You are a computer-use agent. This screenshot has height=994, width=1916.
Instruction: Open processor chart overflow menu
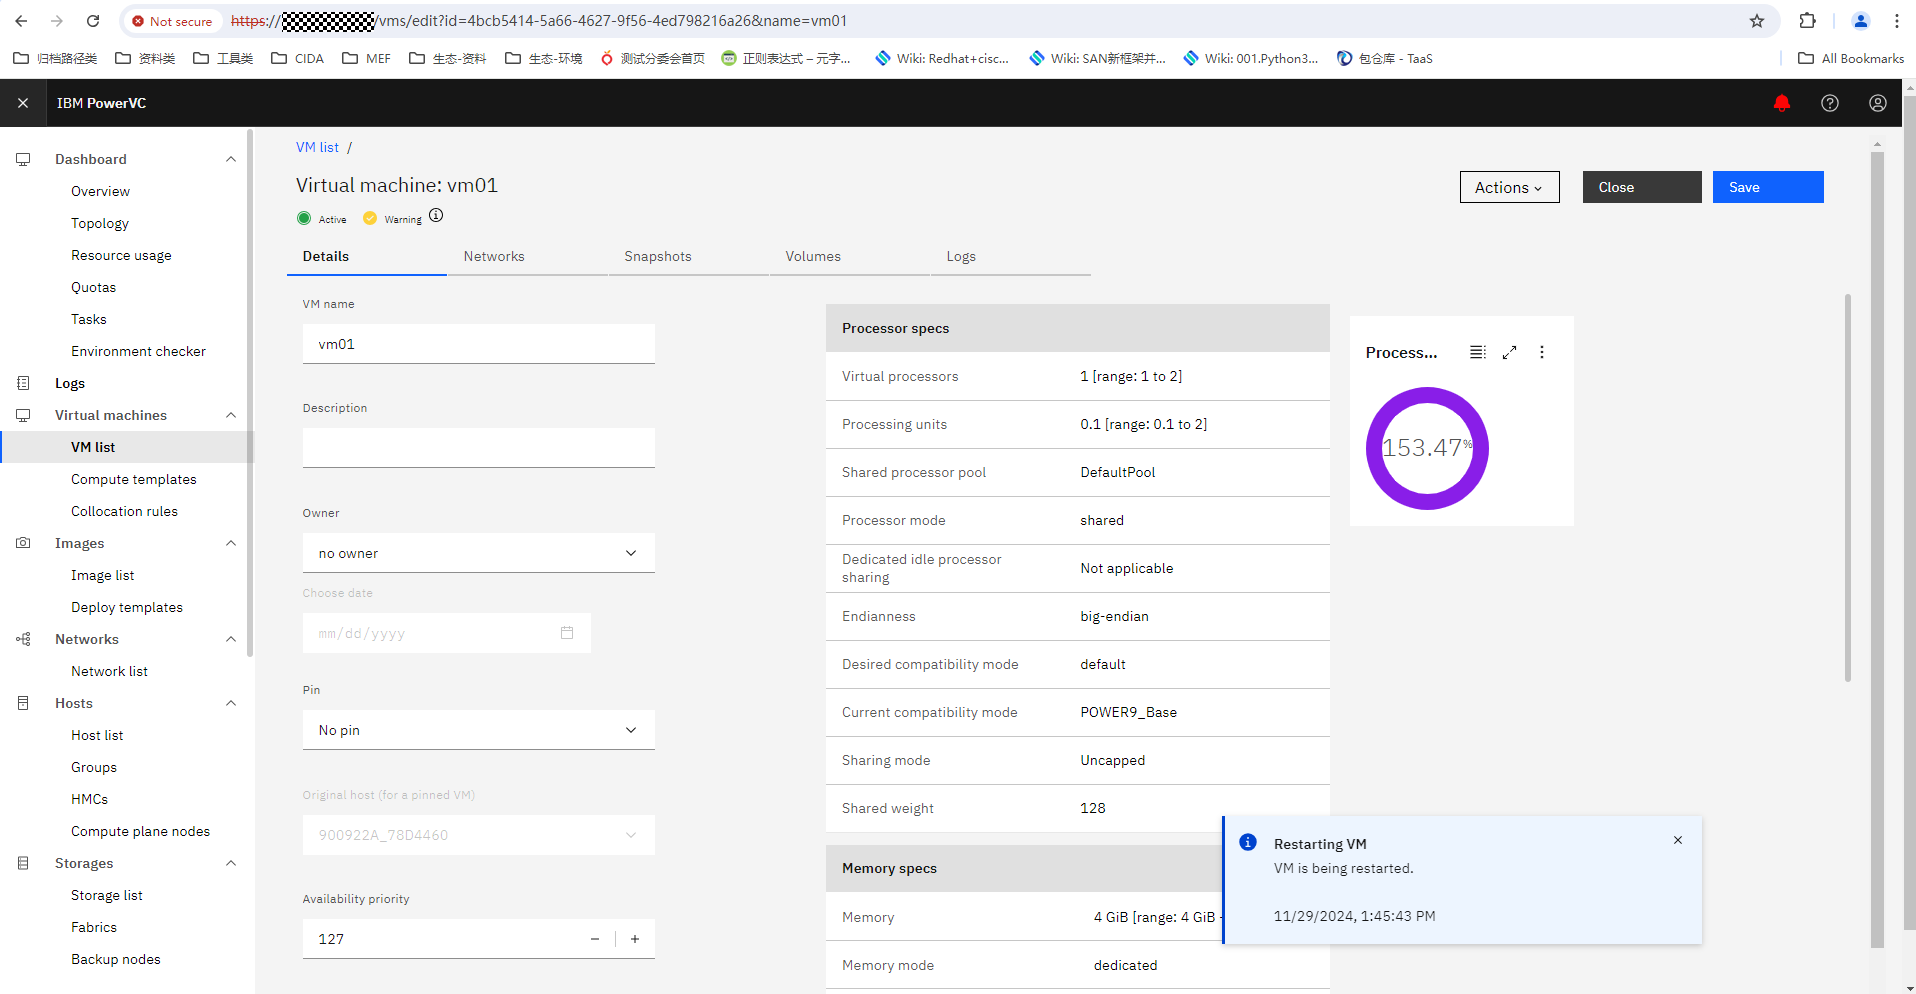(x=1541, y=352)
